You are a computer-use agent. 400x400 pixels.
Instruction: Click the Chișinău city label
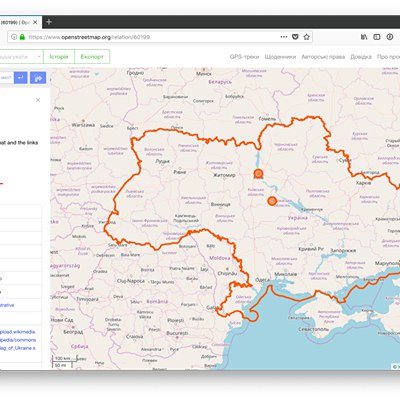pyautogui.click(x=227, y=273)
